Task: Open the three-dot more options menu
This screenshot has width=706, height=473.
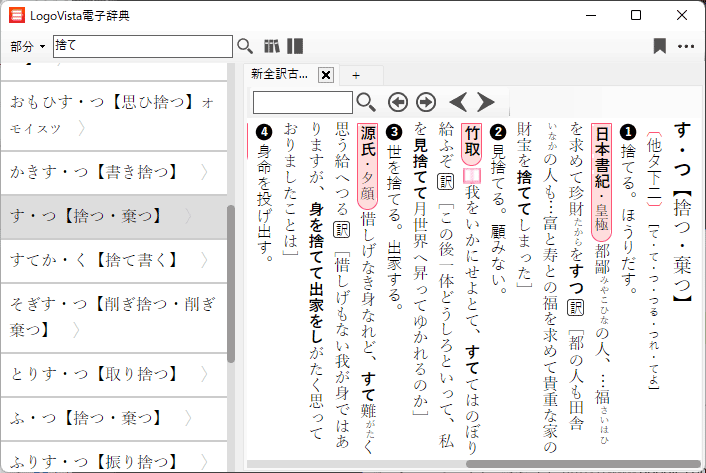Action: click(x=686, y=46)
